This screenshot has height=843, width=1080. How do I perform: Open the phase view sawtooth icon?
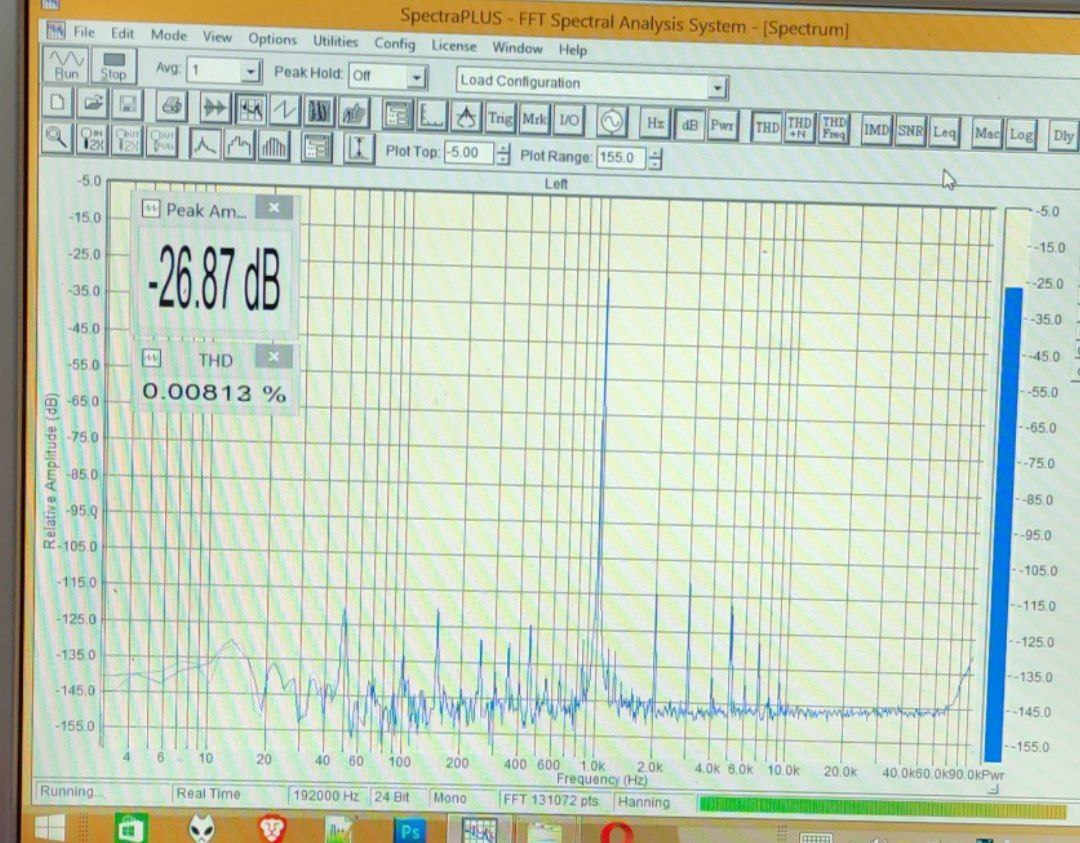[x=284, y=110]
